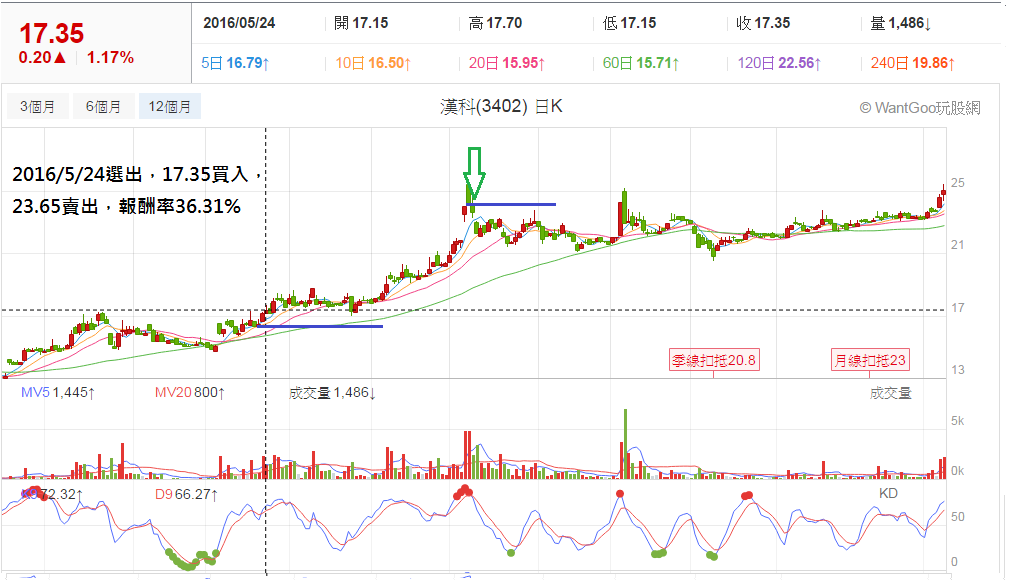
Task: Click the 月線扣抵23 marker label
Action: (870, 360)
